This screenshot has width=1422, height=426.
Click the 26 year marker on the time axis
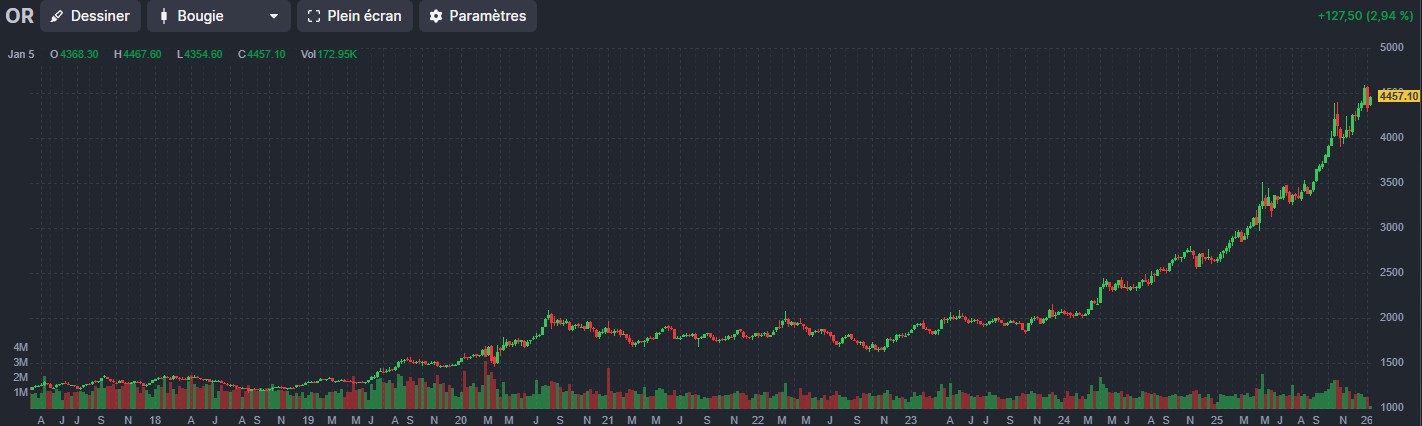[x=1365, y=420]
